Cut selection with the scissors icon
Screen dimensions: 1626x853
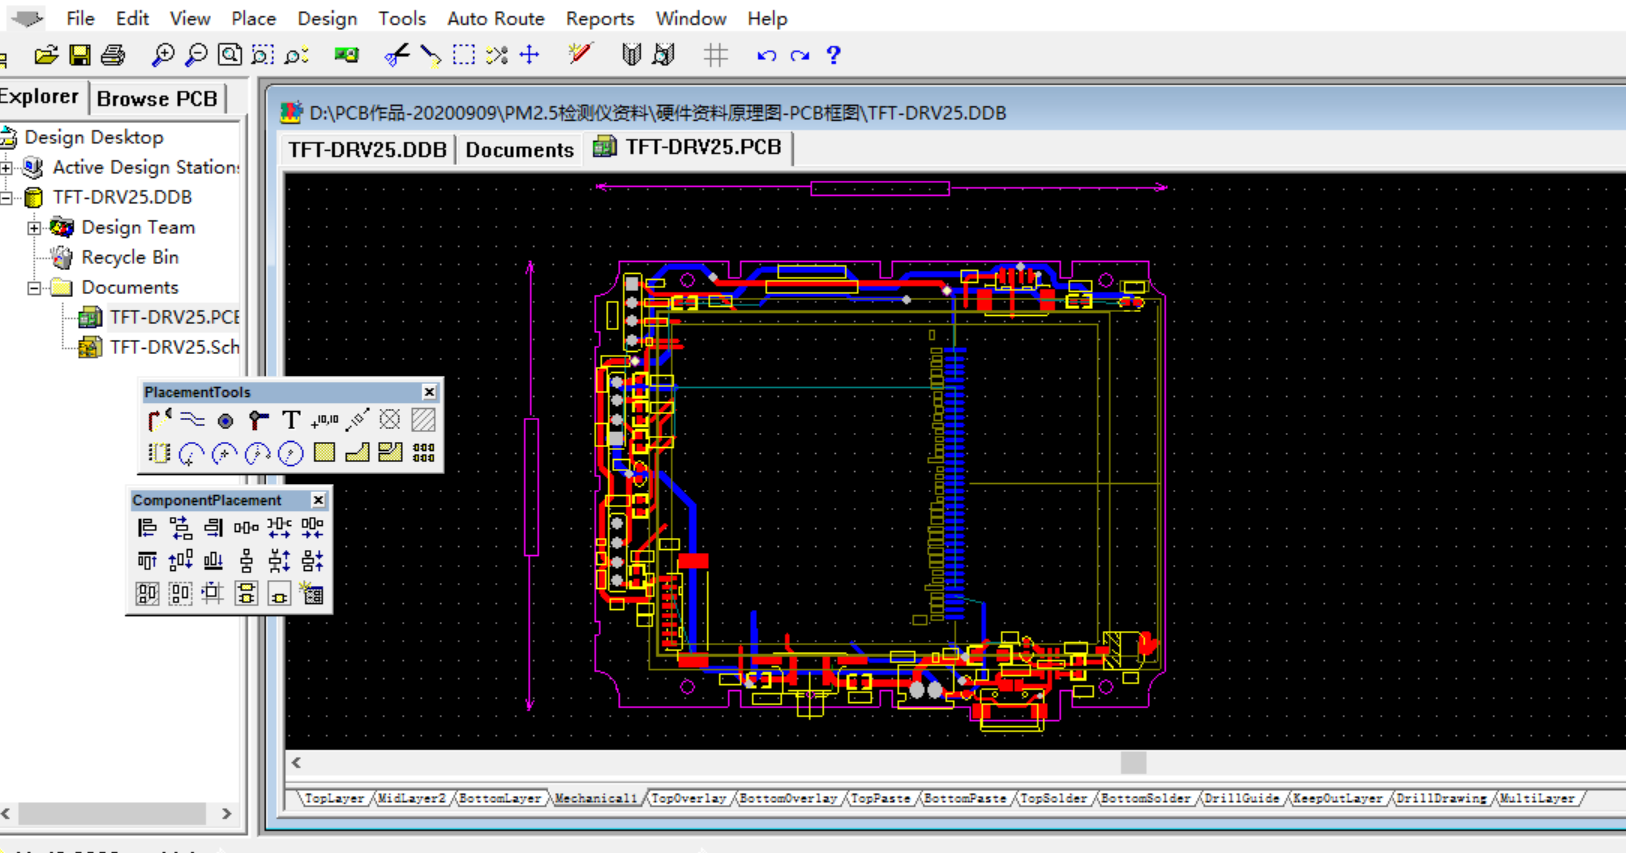(x=397, y=55)
